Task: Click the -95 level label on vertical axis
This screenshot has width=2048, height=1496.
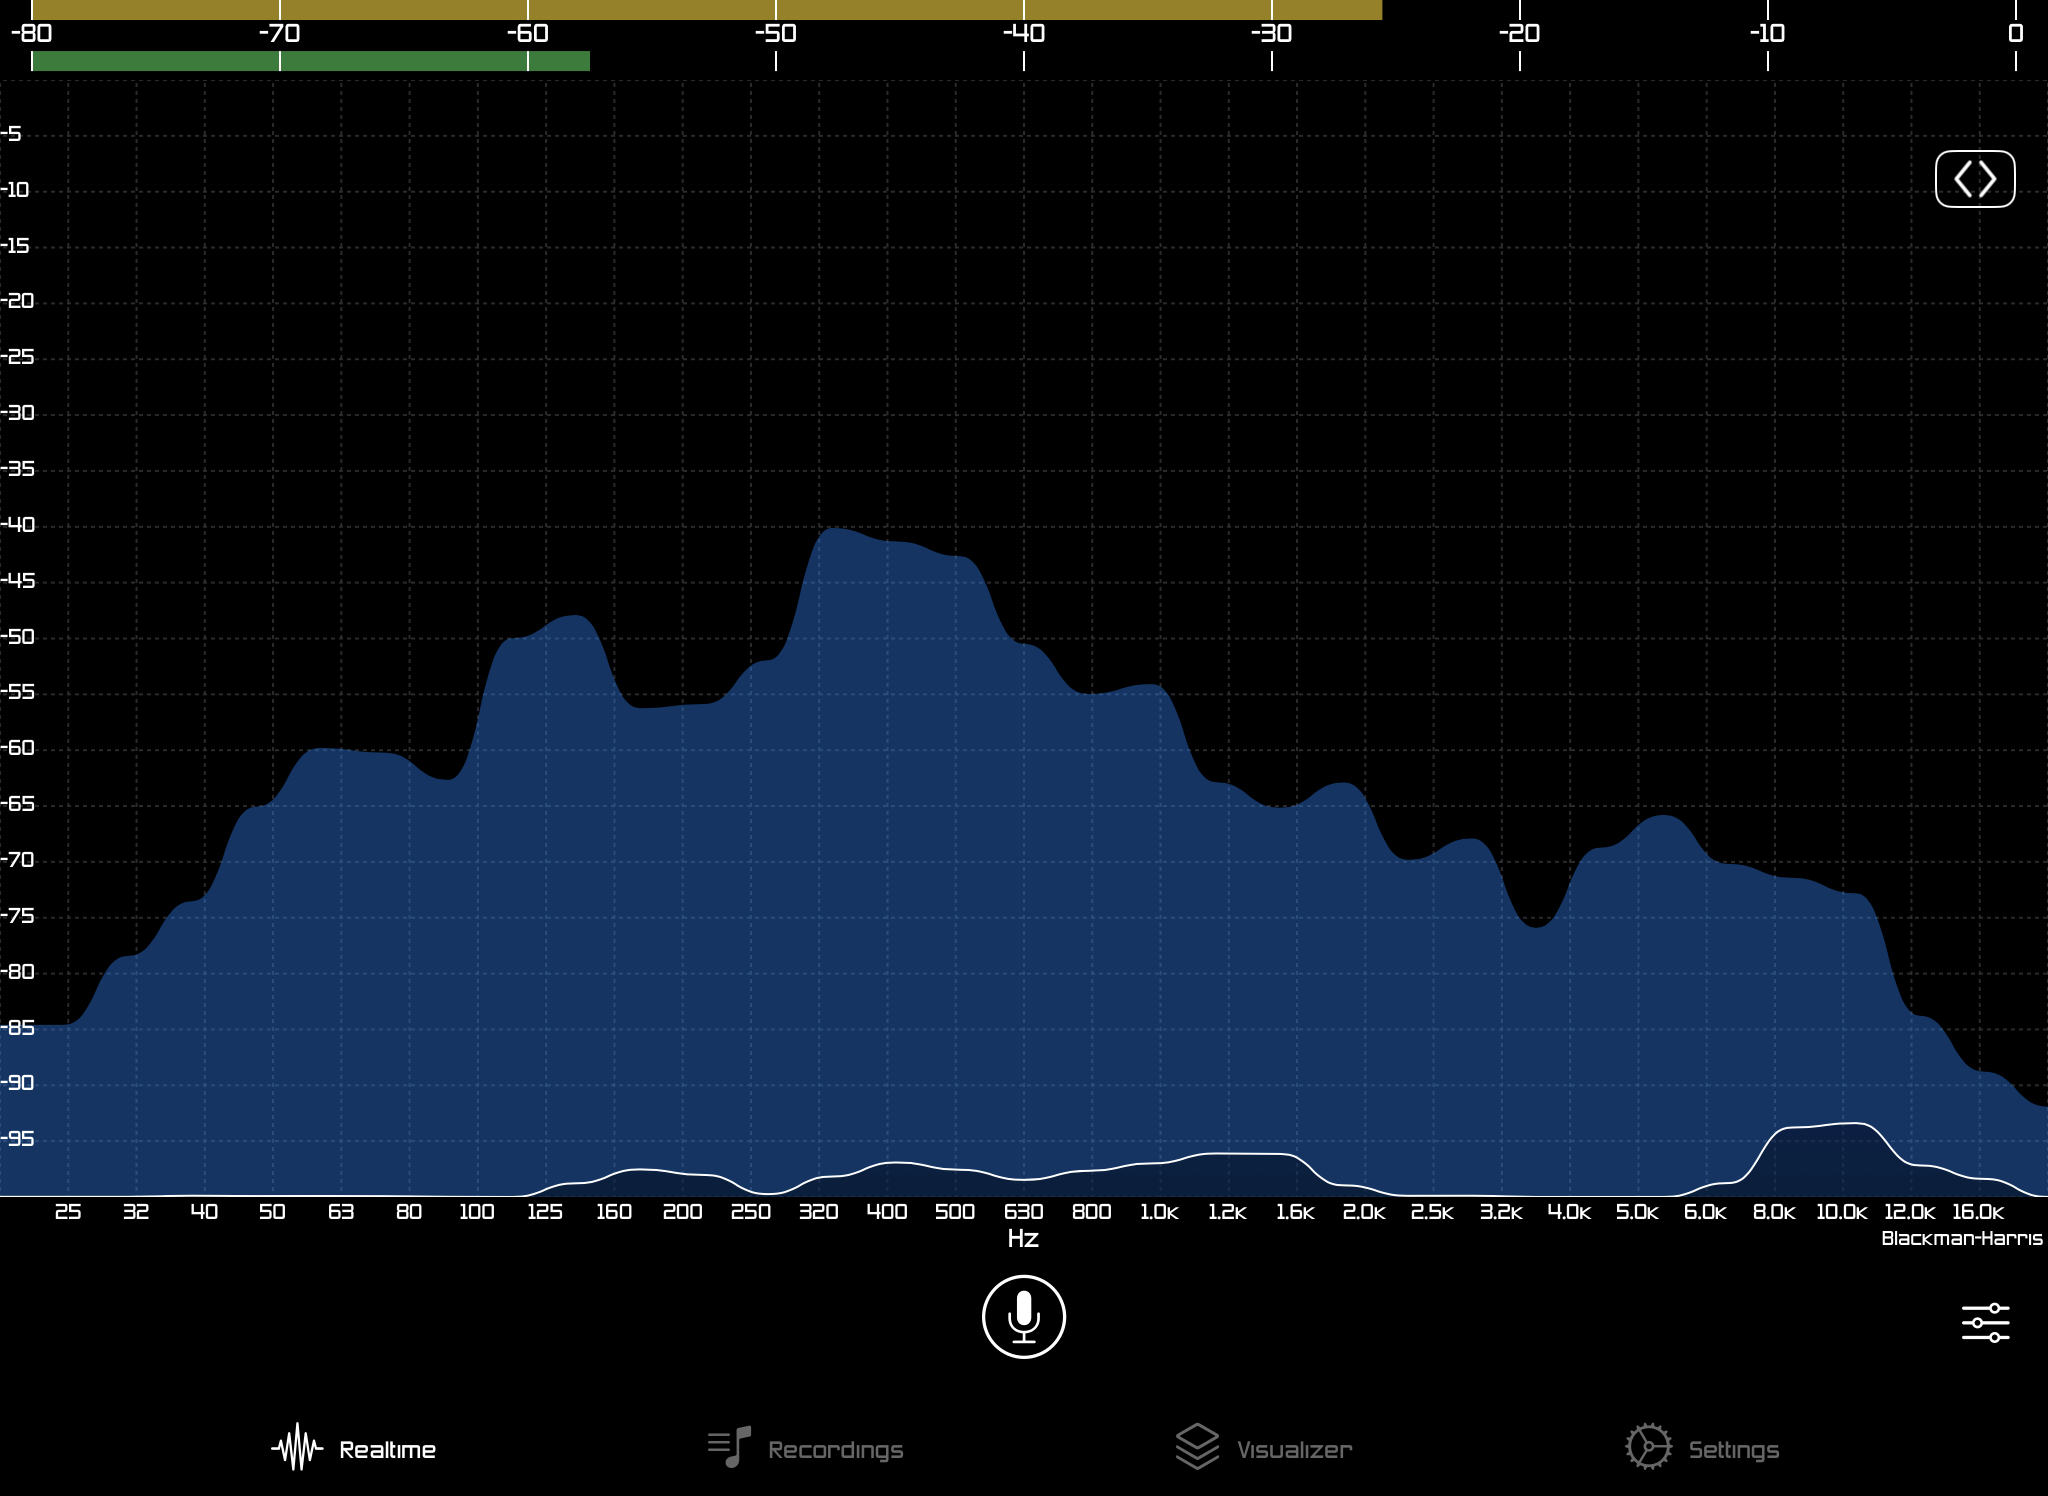Action: pos(18,1139)
